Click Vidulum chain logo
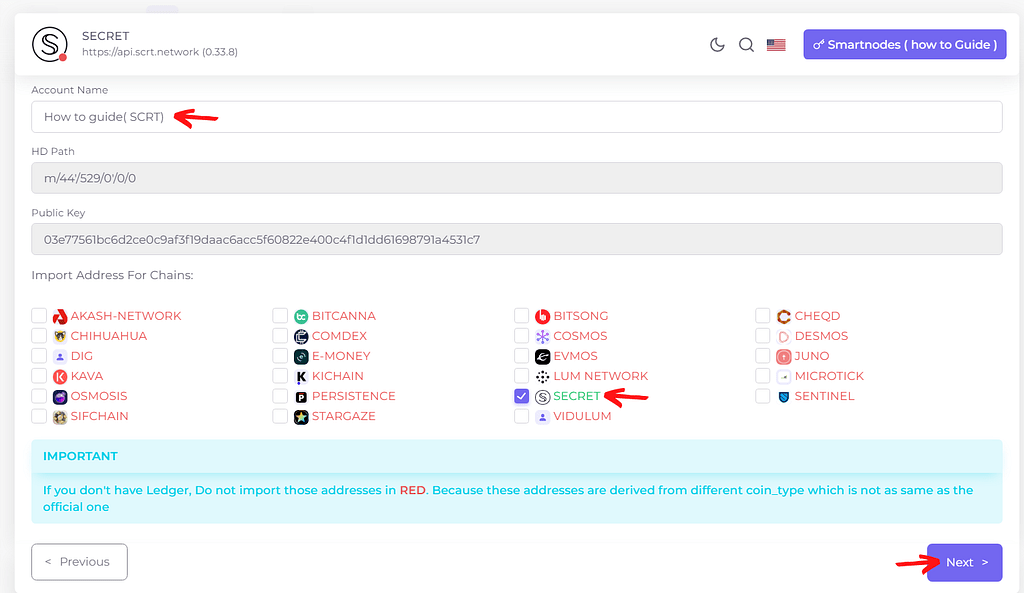This screenshot has width=1024, height=593. 543,417
